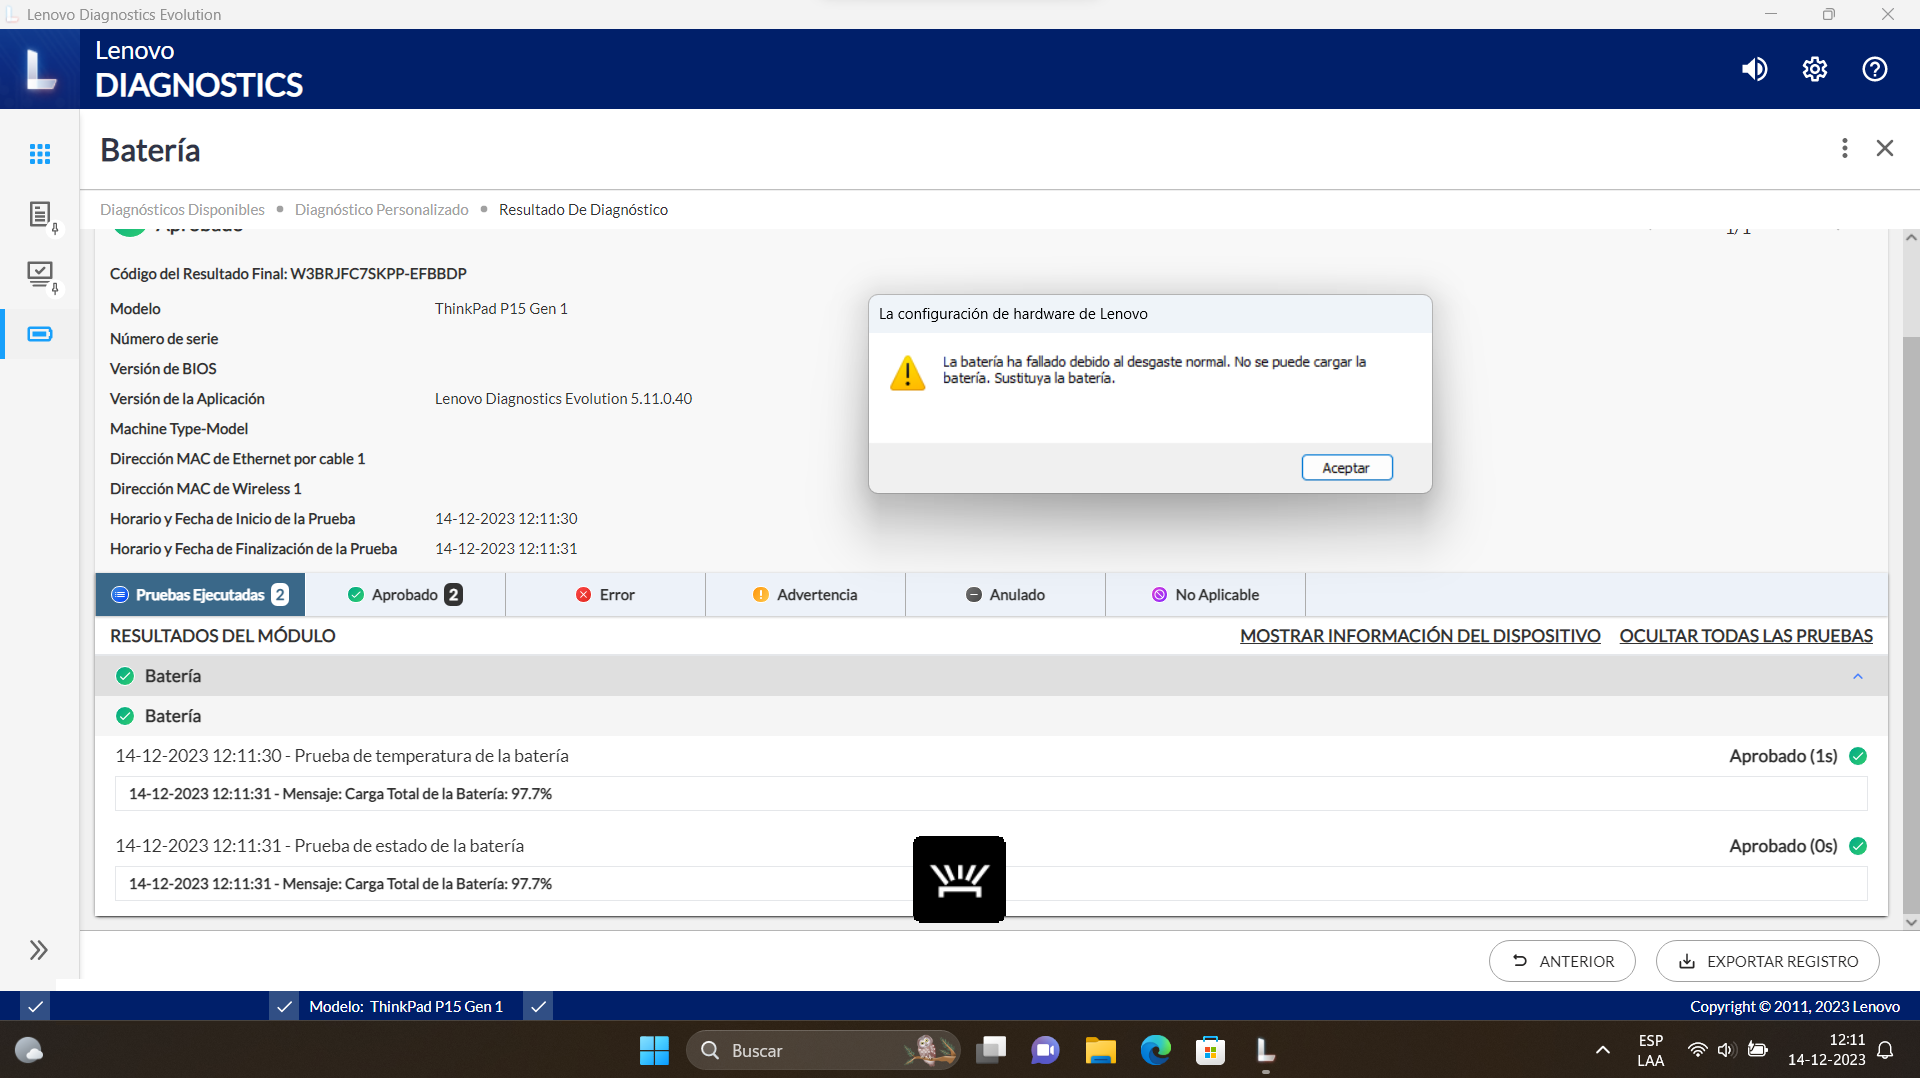Screen dimensions: 1920x1078
Task: Open the Windows Start menu
Action: 654,1050
